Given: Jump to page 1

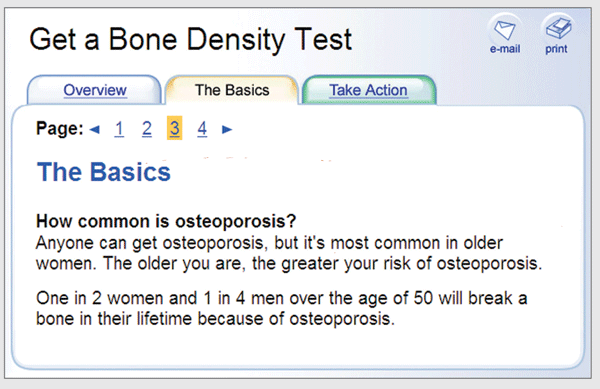Looking at the screenshot, I should [119, 129].
